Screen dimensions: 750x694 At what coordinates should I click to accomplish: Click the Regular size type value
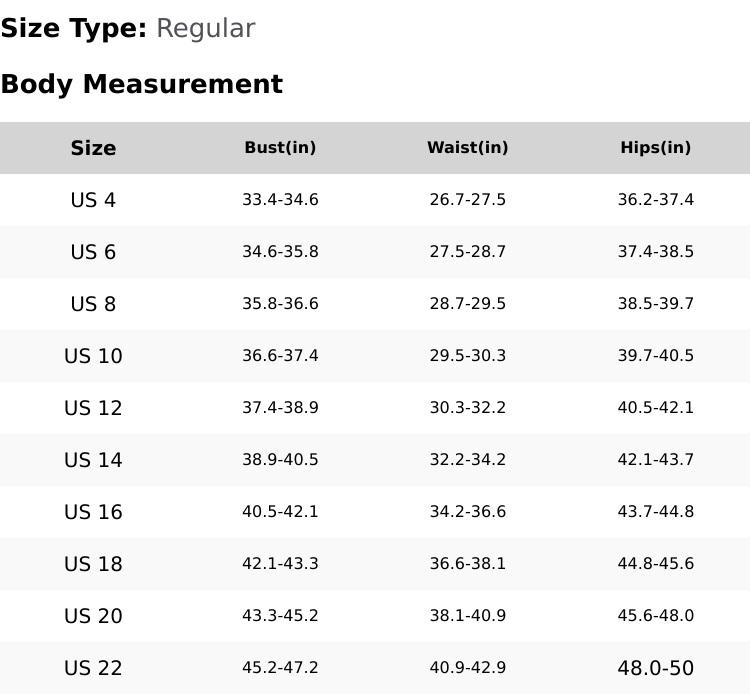[x=205, y=28]
